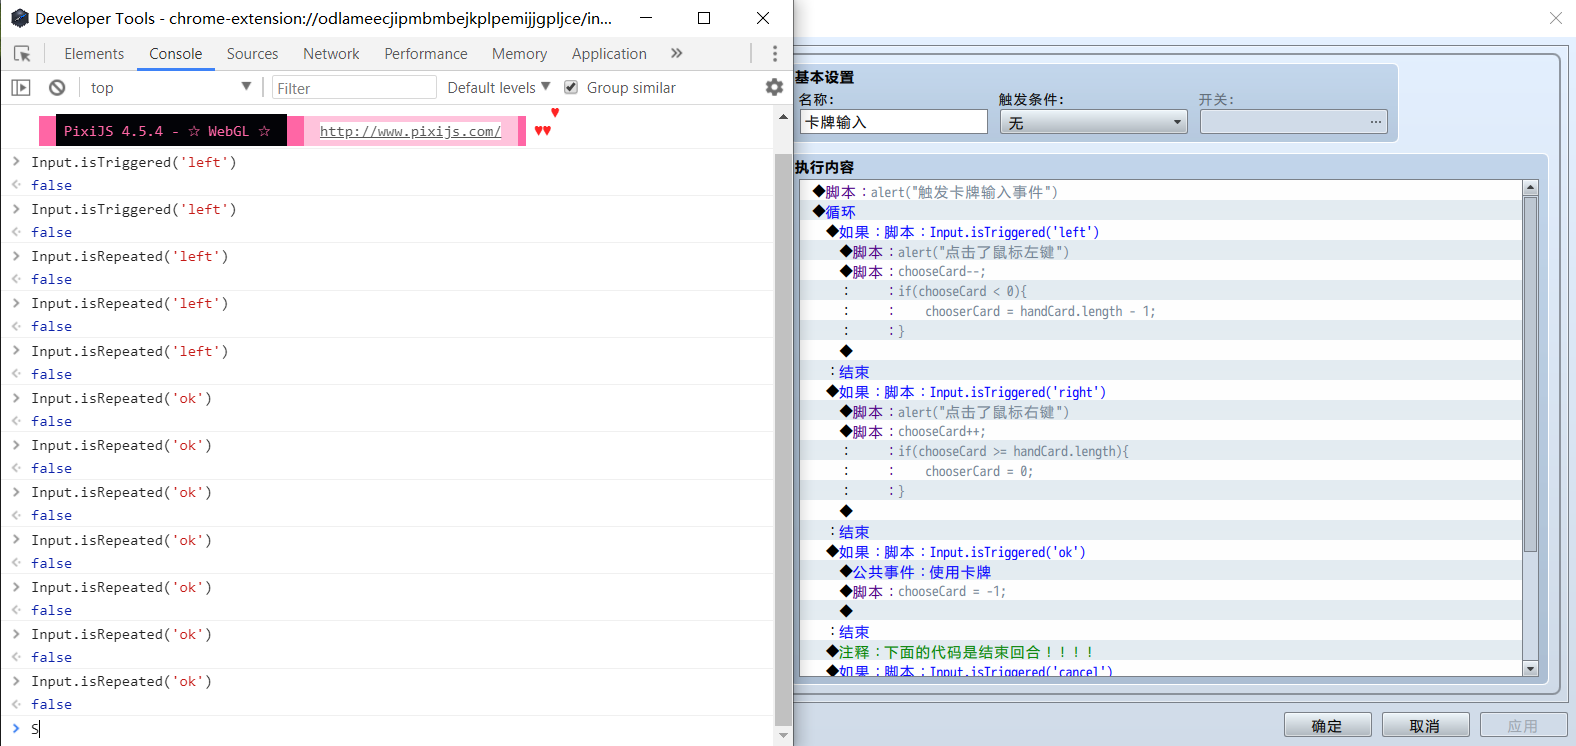Select the 如果 Input.isTriggered('left') condition line
The width and height of the screenshot is (1576, 746).
(x=1161, y=232)
